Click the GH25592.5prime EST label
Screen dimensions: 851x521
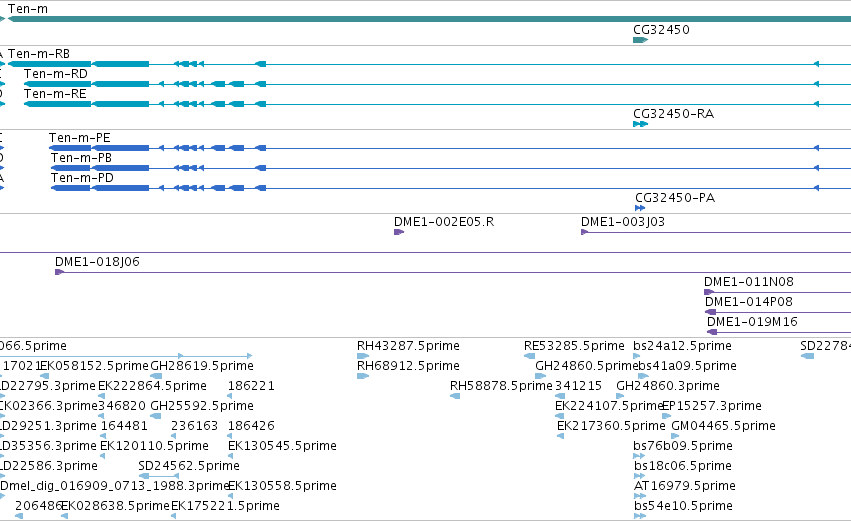(x=202, y=406)
